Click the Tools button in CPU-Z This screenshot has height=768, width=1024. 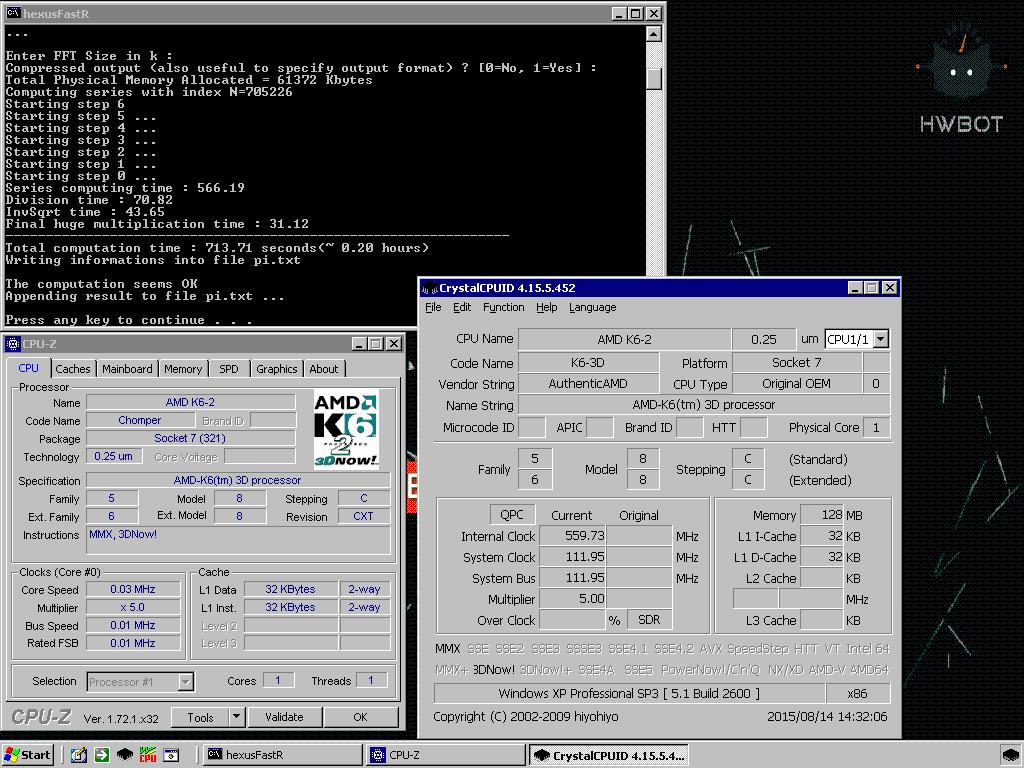click(x=200, y=717)
